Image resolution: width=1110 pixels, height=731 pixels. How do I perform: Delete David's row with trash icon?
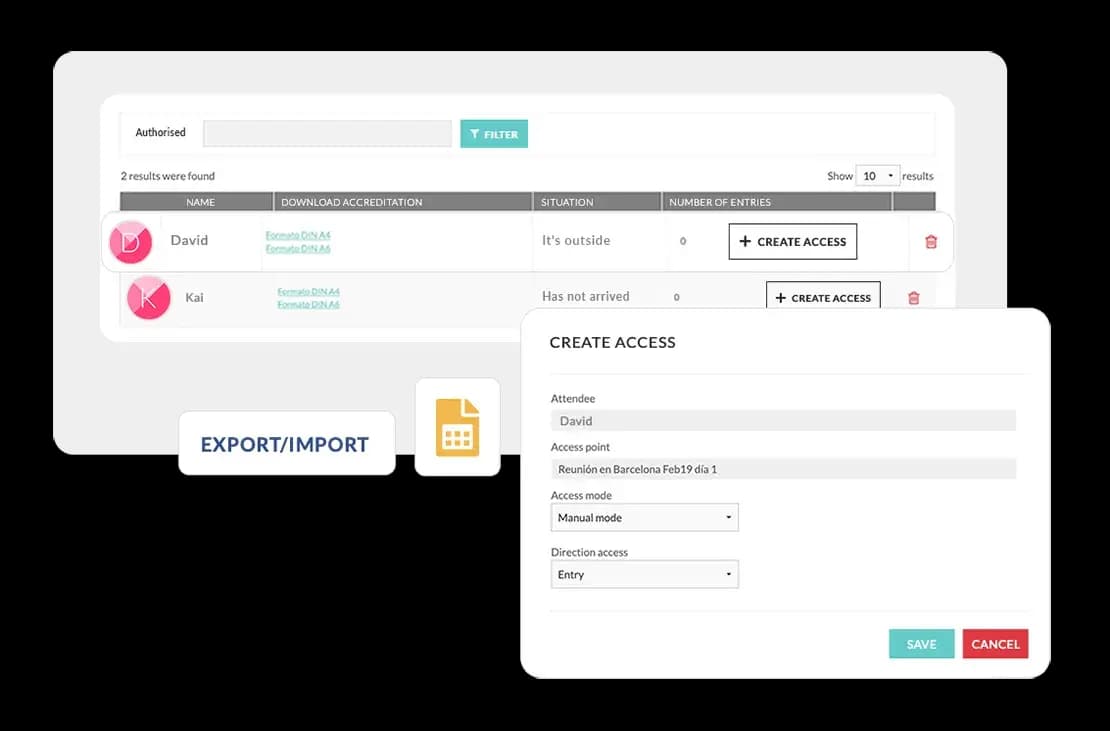(x=931, y=241)
